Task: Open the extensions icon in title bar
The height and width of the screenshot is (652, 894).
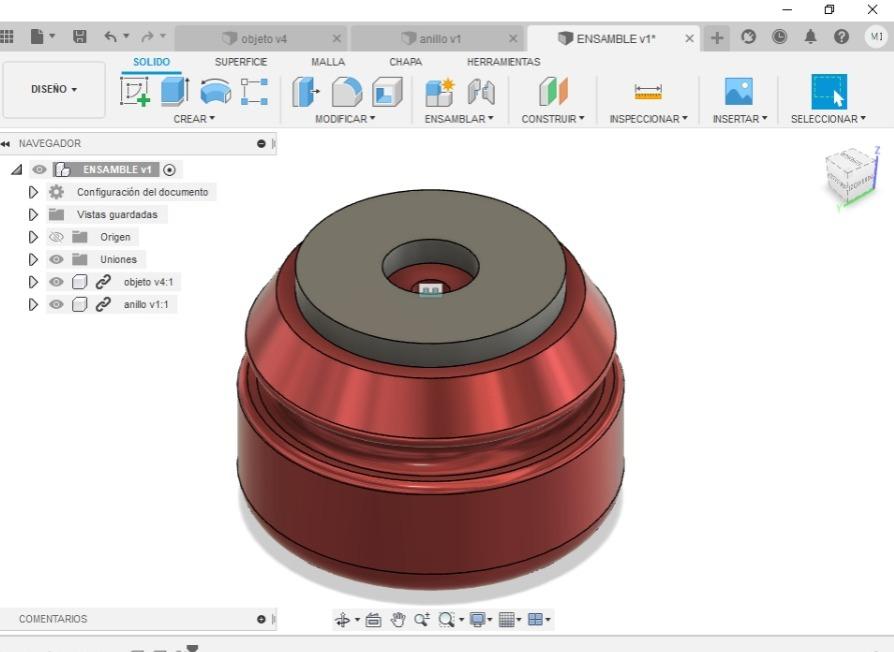Action: coord(748,37)
